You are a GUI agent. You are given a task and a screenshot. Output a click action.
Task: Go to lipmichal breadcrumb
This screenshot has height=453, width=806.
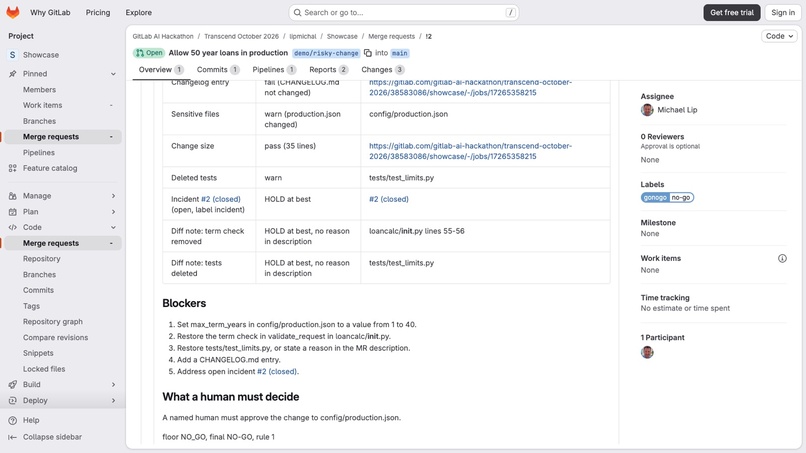coord(303,37)
